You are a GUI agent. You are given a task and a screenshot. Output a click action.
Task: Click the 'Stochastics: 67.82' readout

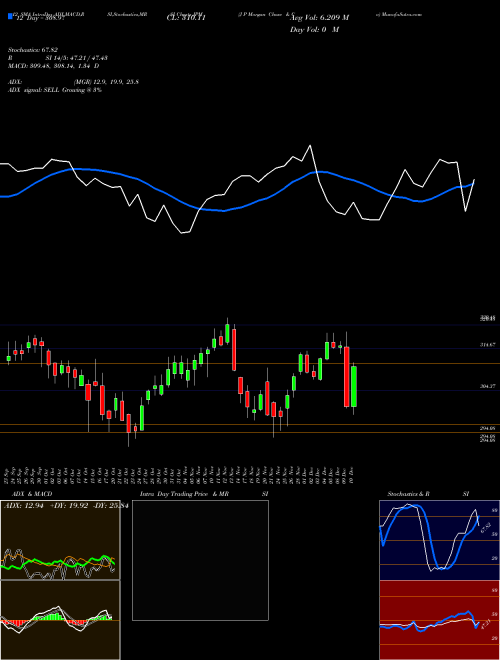tap(33, 50)
